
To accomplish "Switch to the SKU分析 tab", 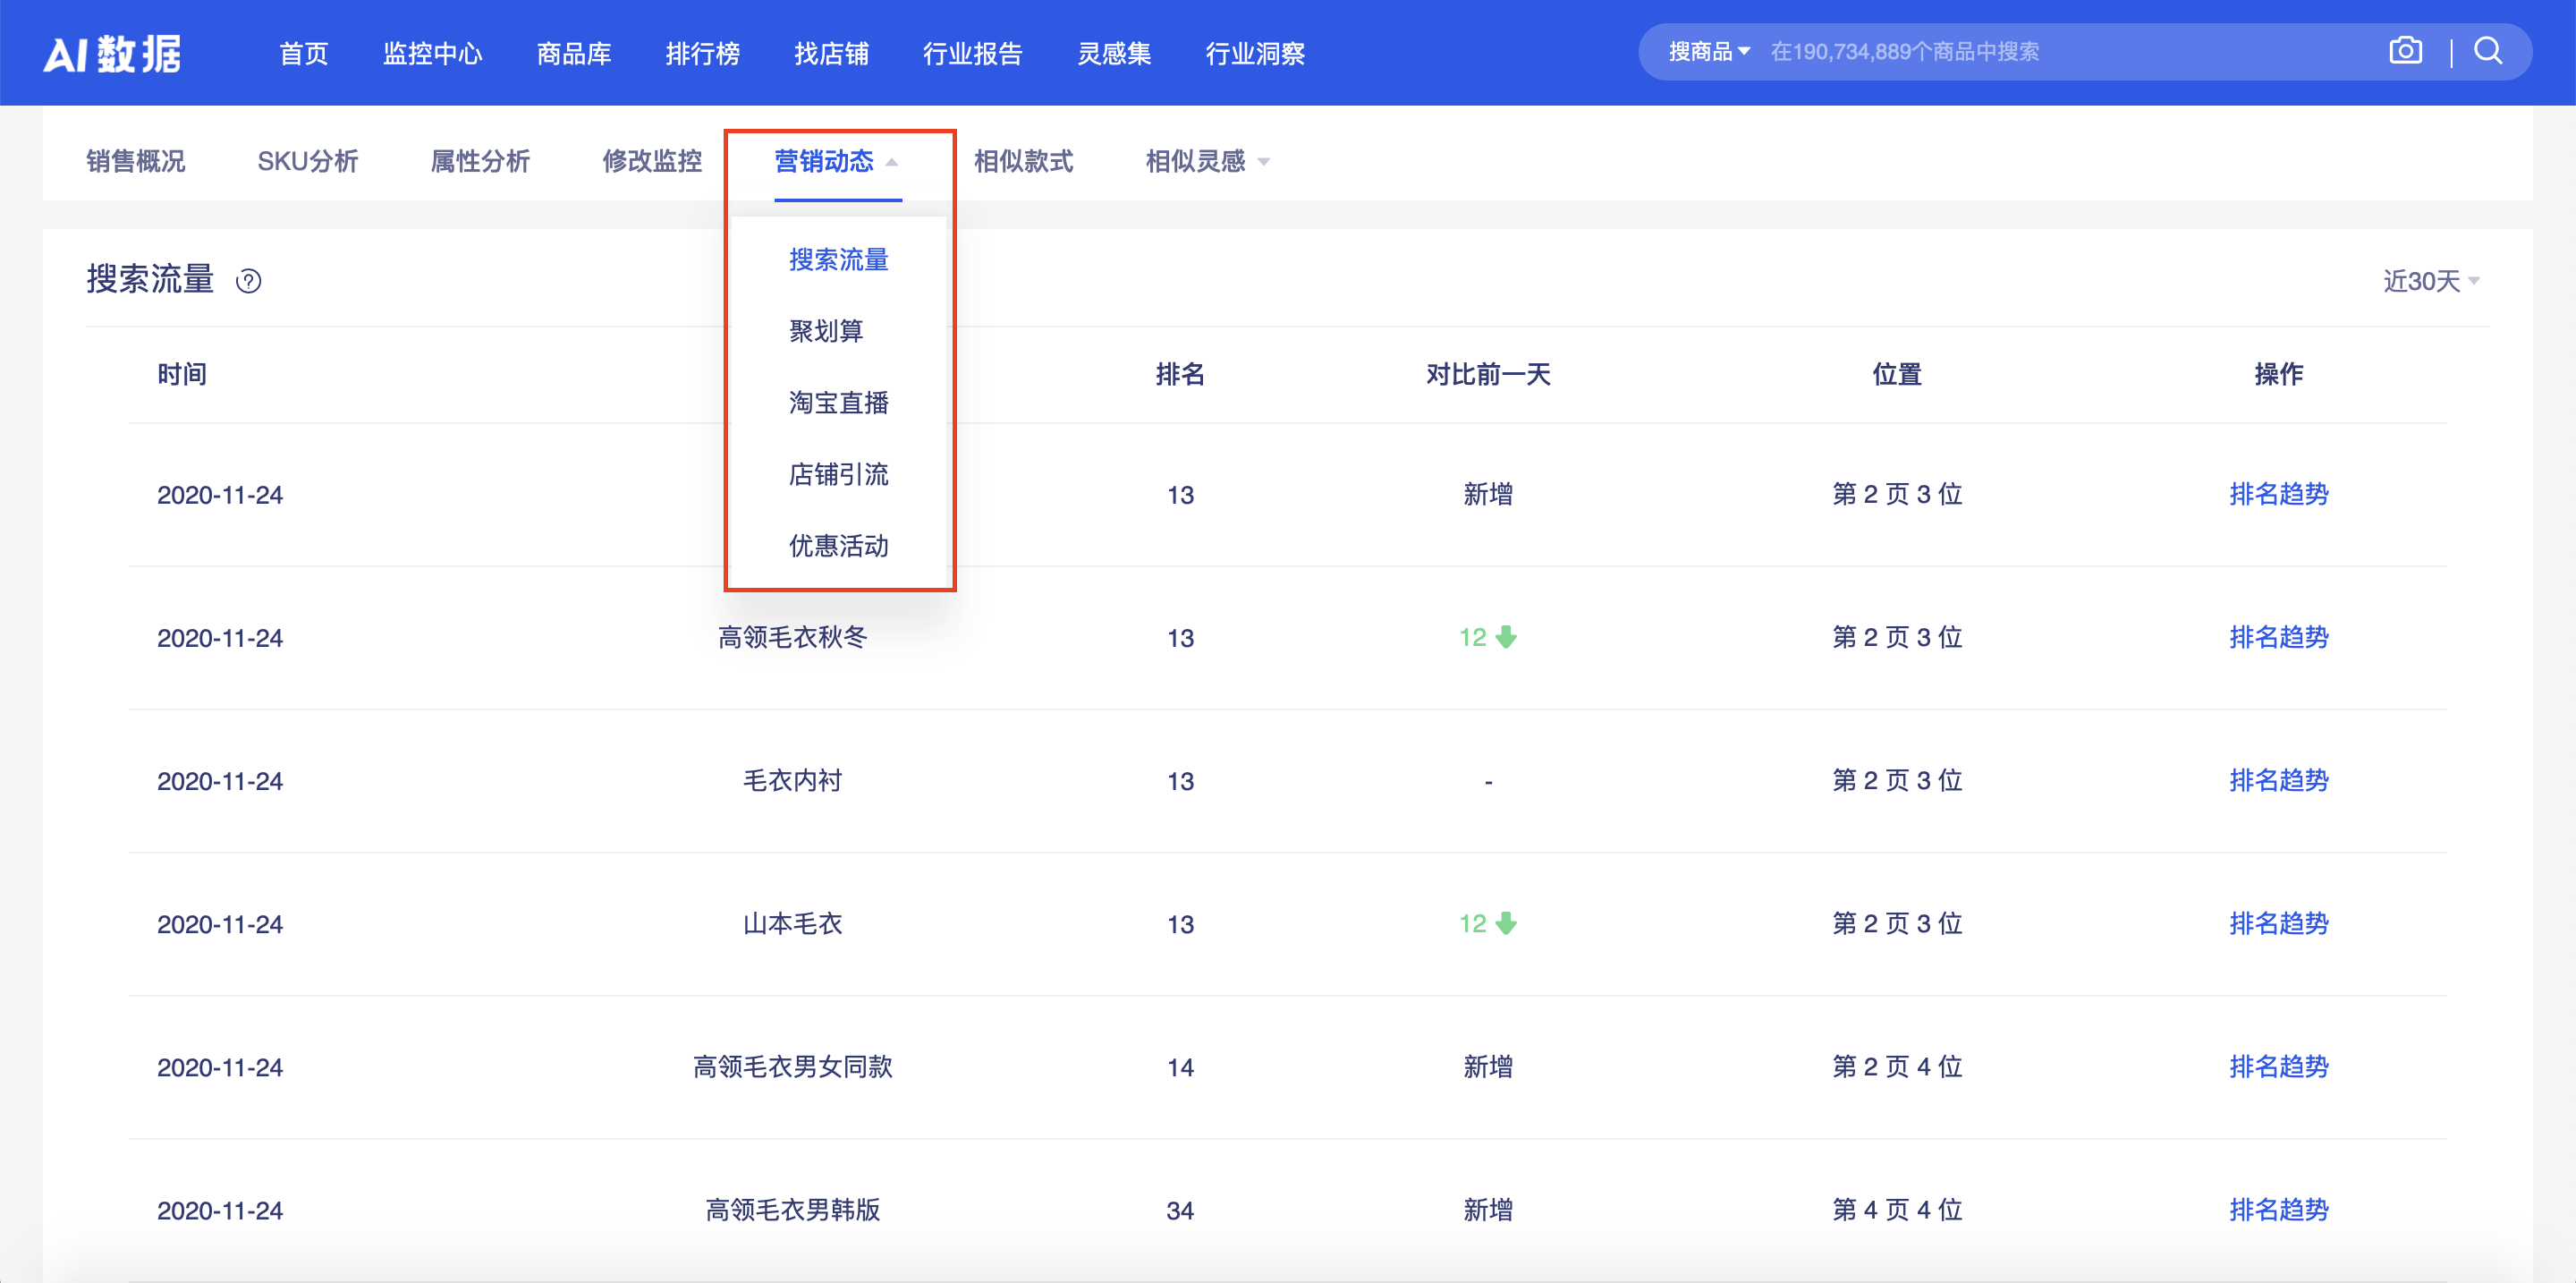I will pos(308,161).
